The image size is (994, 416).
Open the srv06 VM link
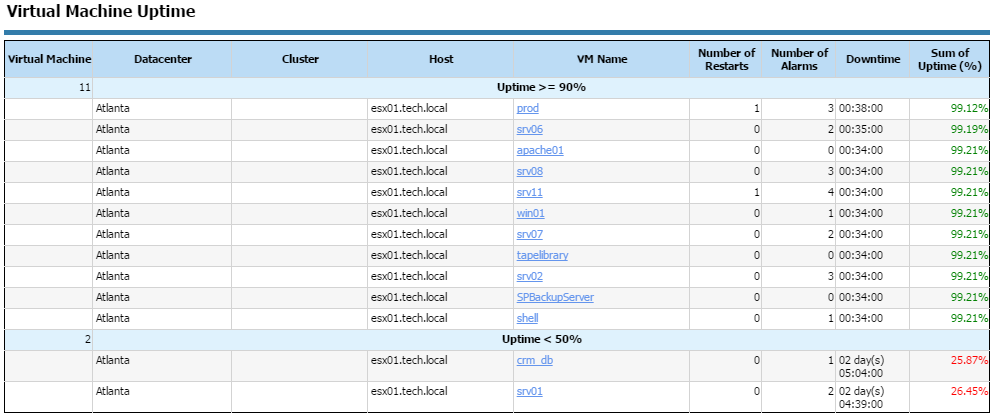[x=529, y=129]
